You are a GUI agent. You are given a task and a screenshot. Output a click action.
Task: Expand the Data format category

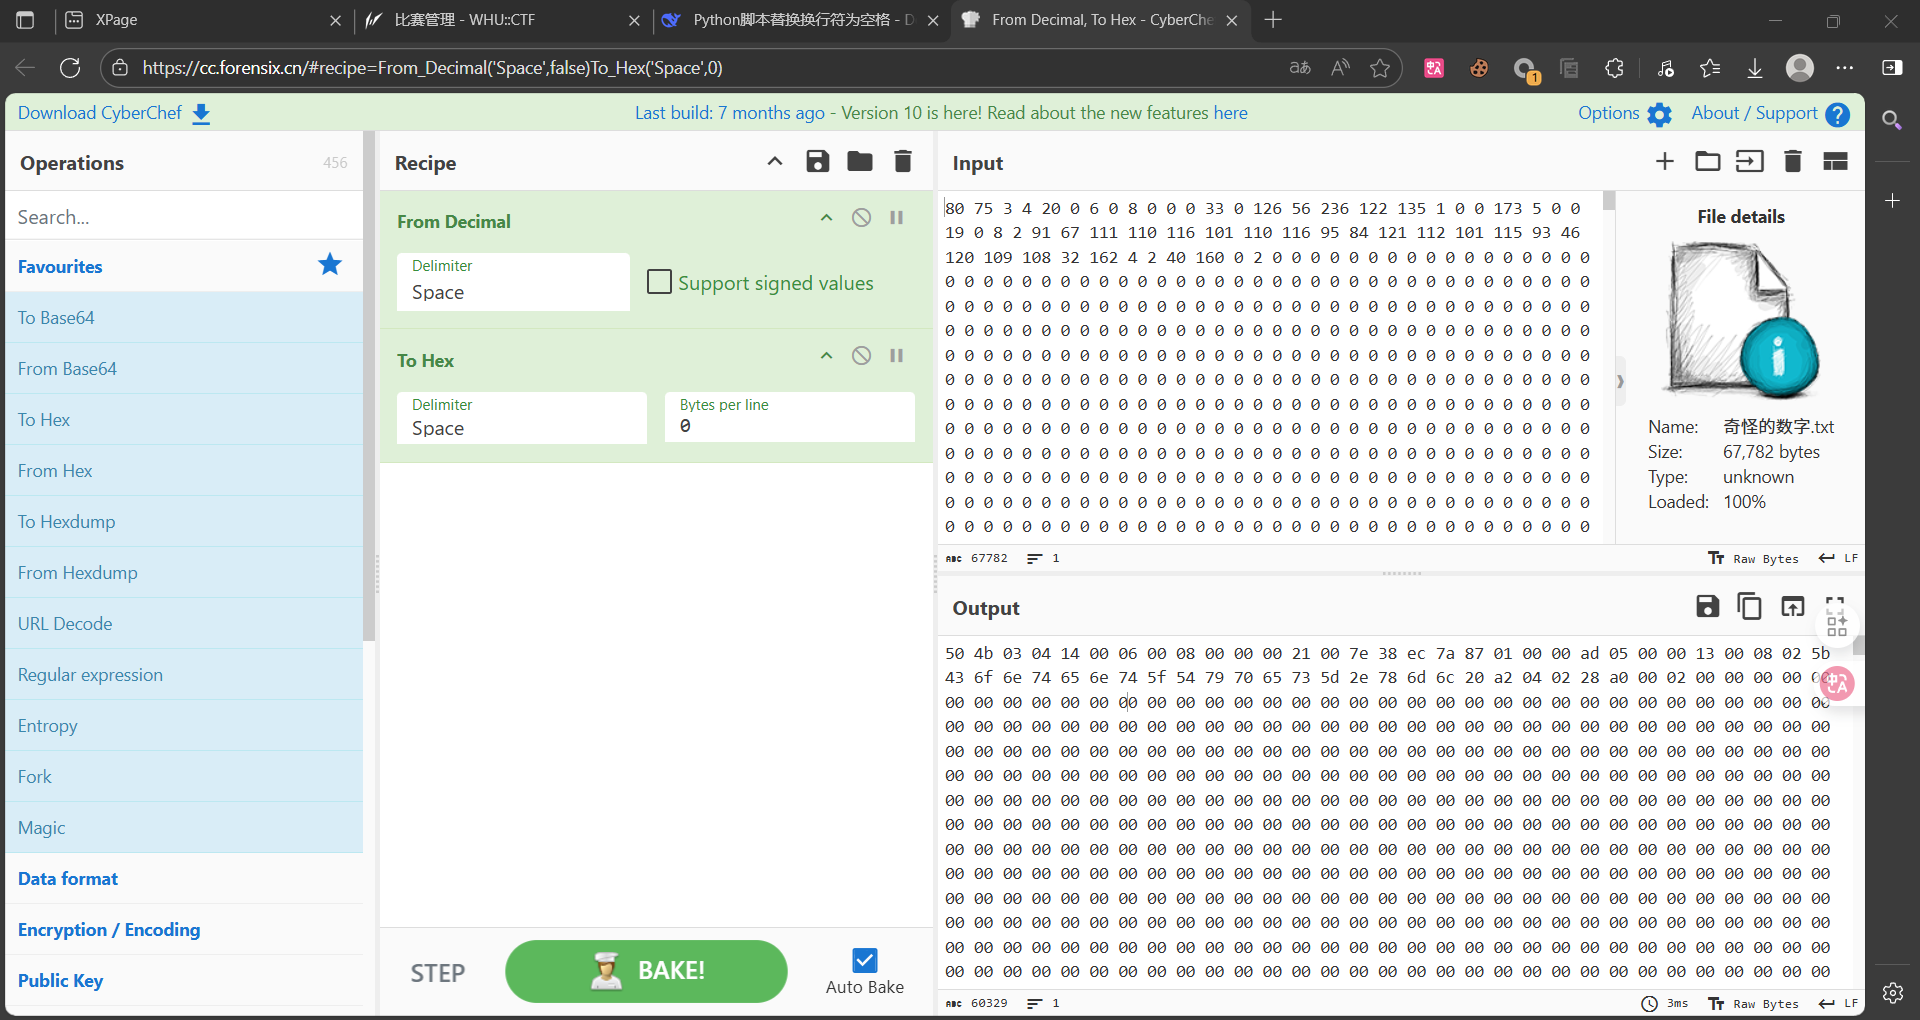[68, 879]
